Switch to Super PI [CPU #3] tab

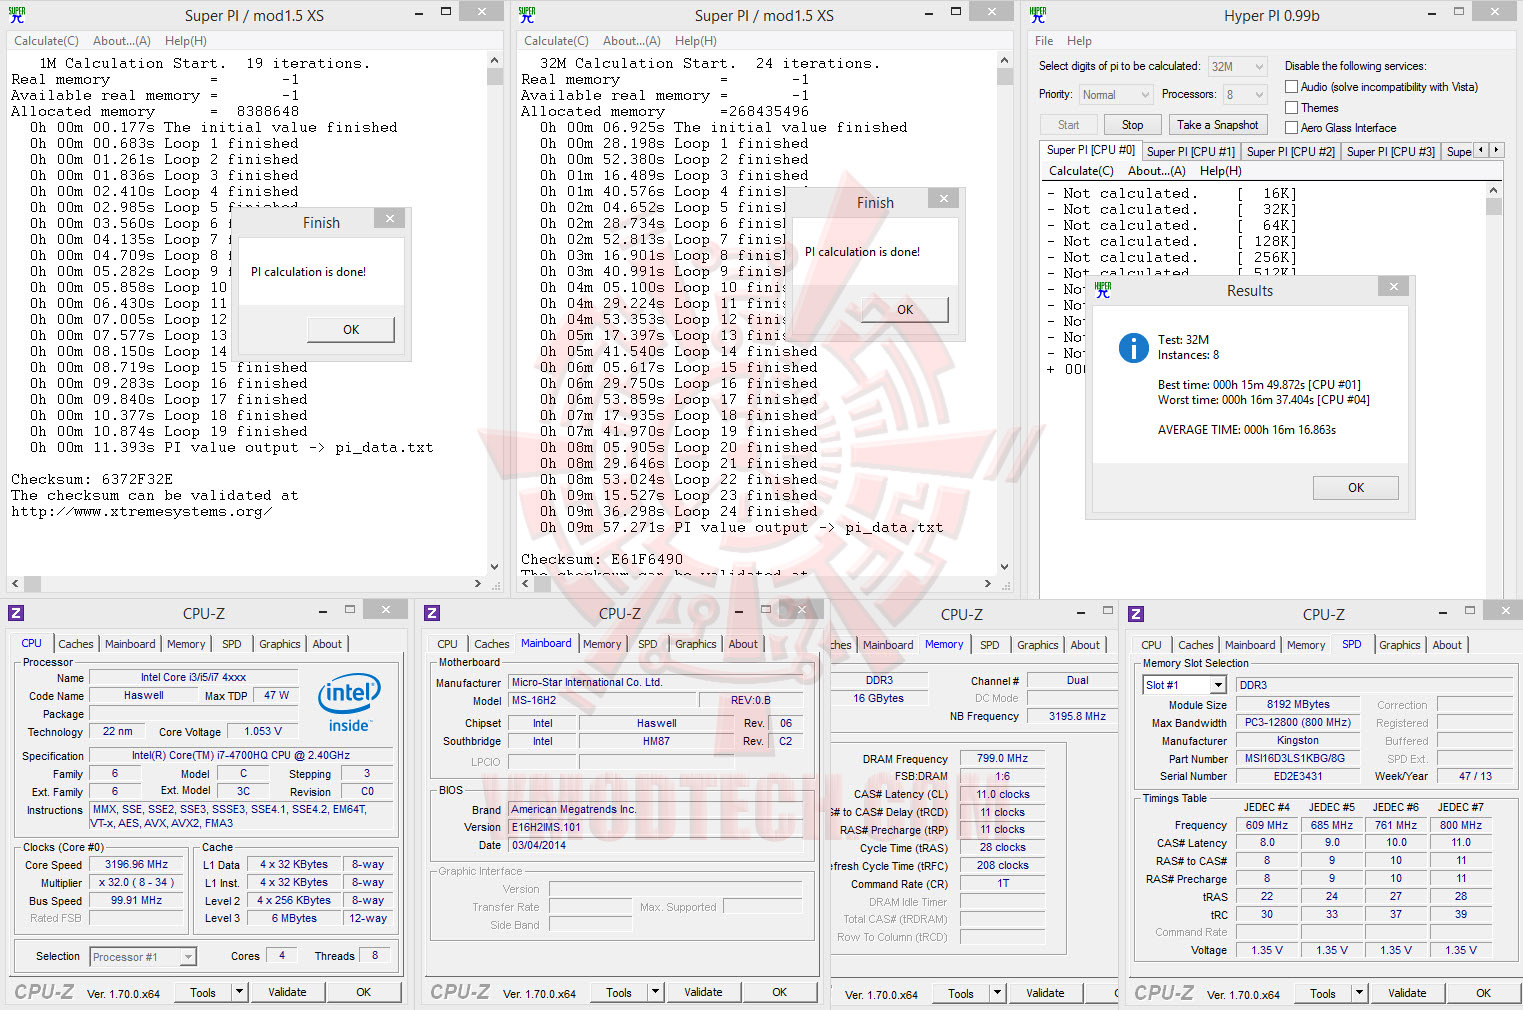1390,152
